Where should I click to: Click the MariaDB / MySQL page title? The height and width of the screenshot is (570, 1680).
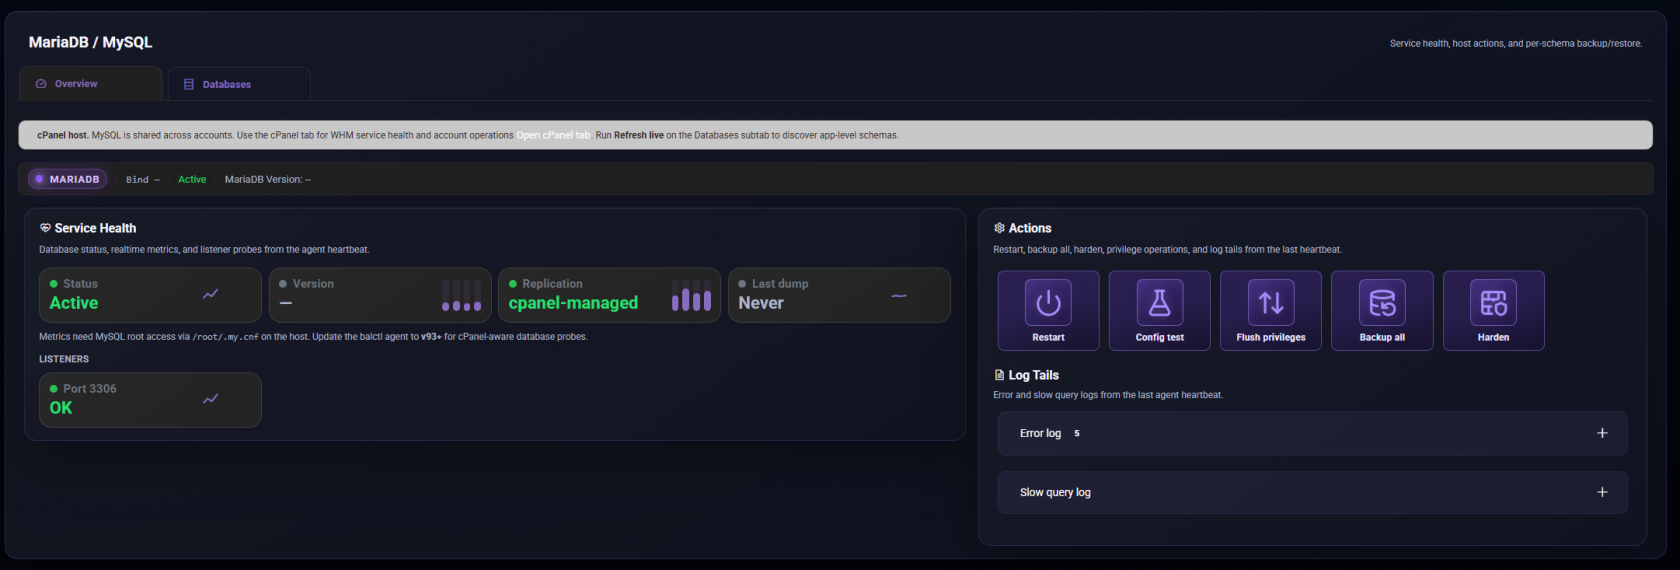tap(91, 42)
